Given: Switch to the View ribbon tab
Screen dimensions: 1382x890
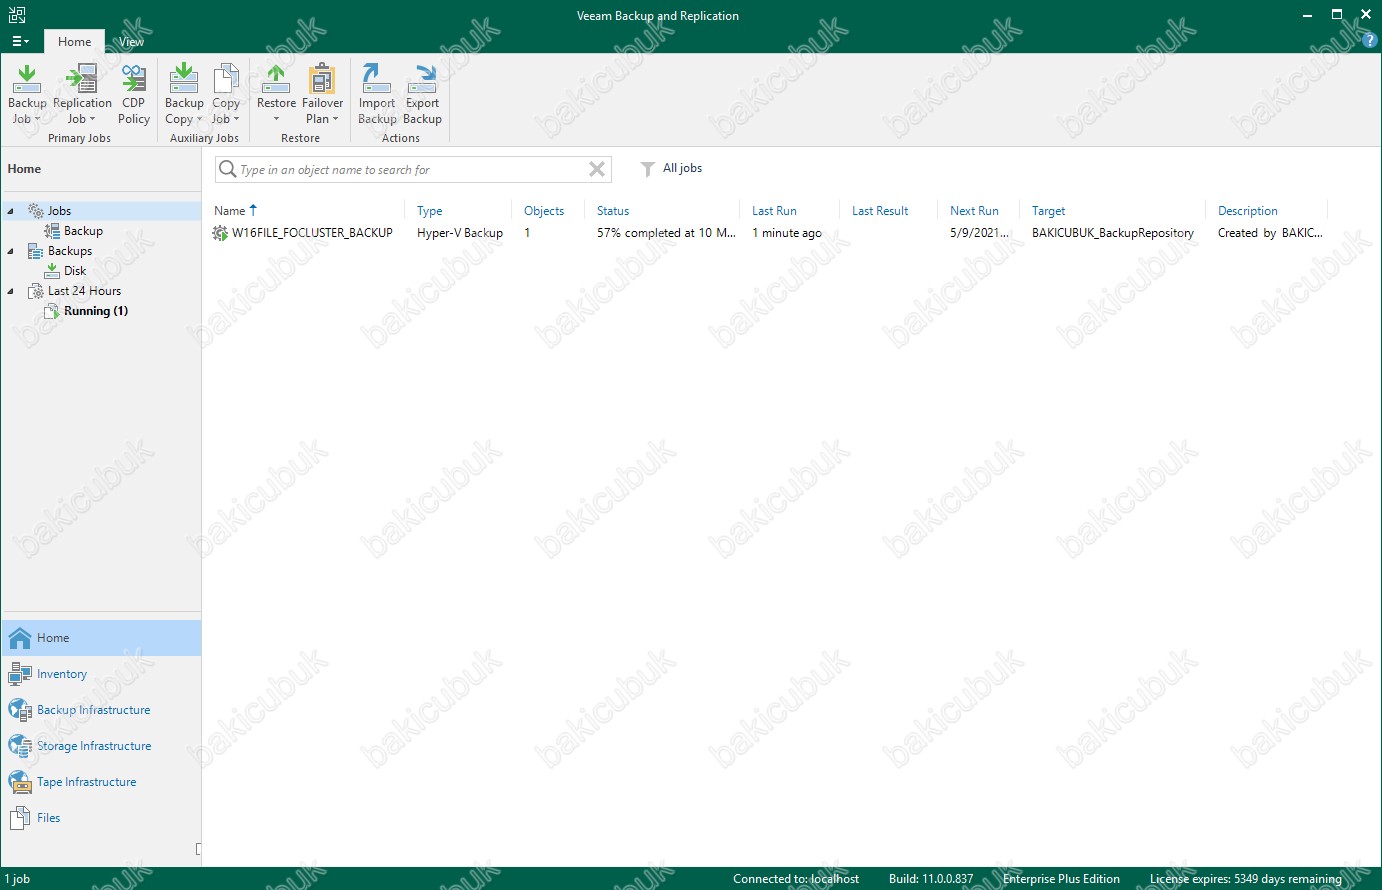Looking at the screenshot, I should pyautogui.click(x=131, y=41).
